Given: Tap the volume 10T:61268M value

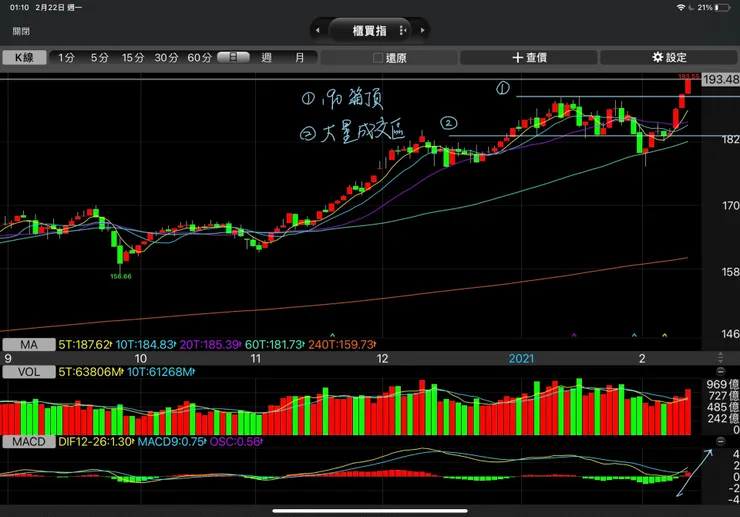Looking at the screenshot, I should (161, 372).
